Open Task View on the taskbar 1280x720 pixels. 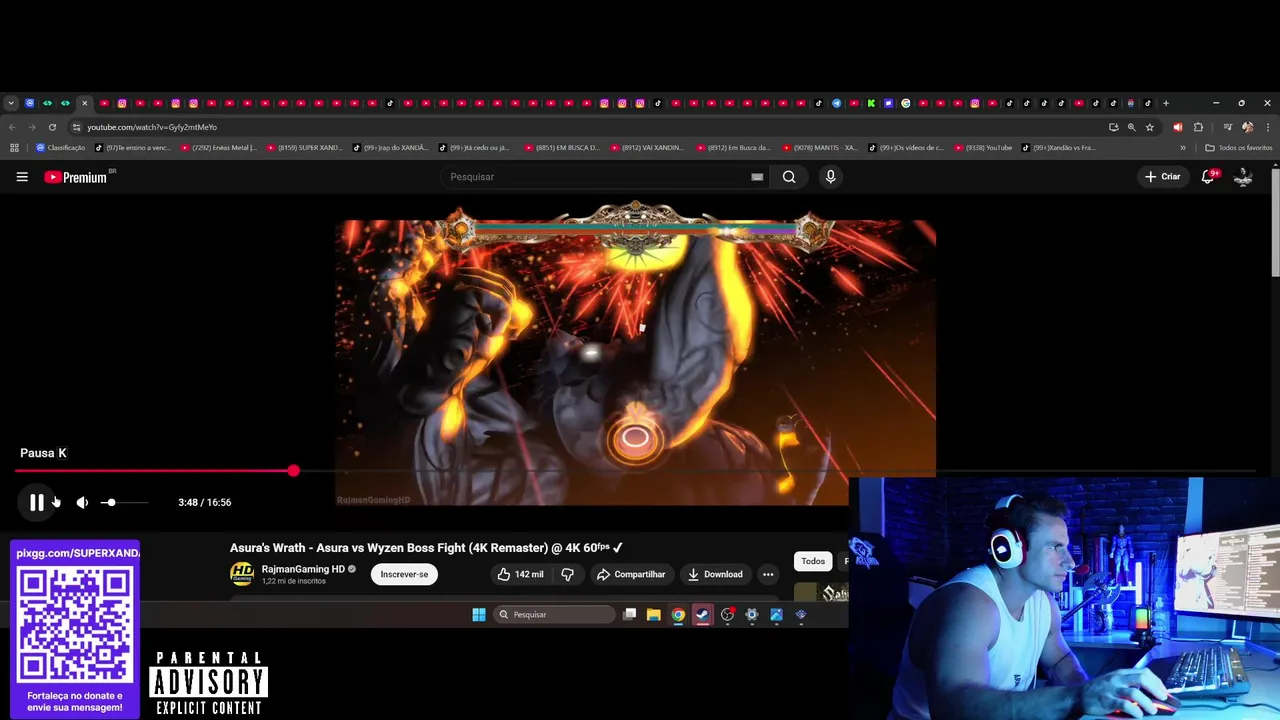629,615
